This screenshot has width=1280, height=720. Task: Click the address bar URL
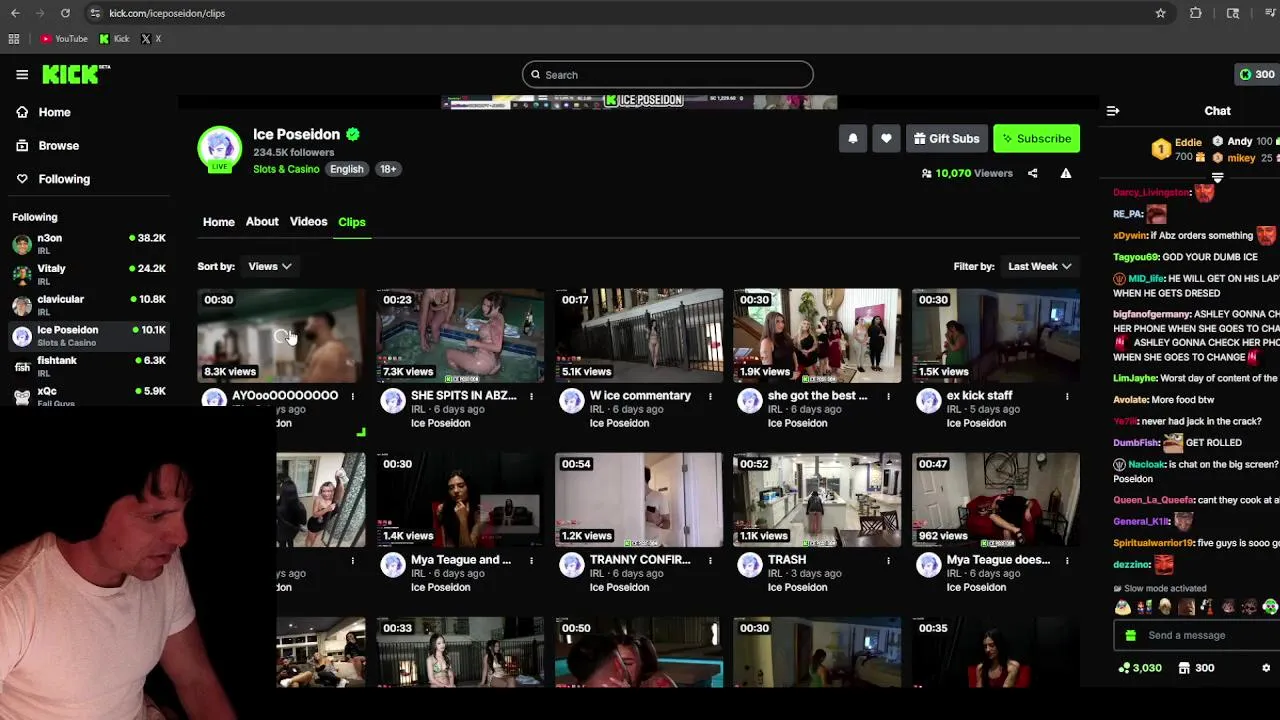pyautogui.click(x=167, y=13)
